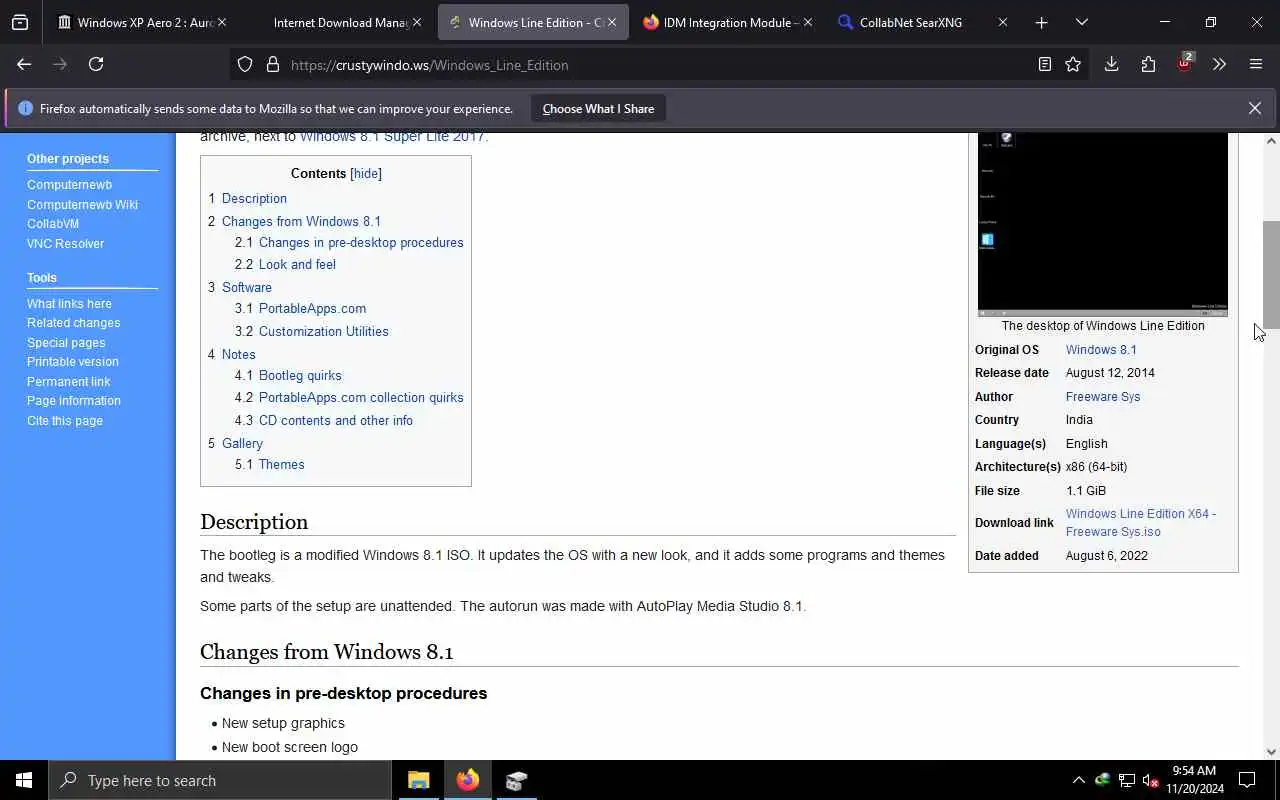Open Printable version link
Viewport: 1280px width, 800px height.
click(72, 362)
